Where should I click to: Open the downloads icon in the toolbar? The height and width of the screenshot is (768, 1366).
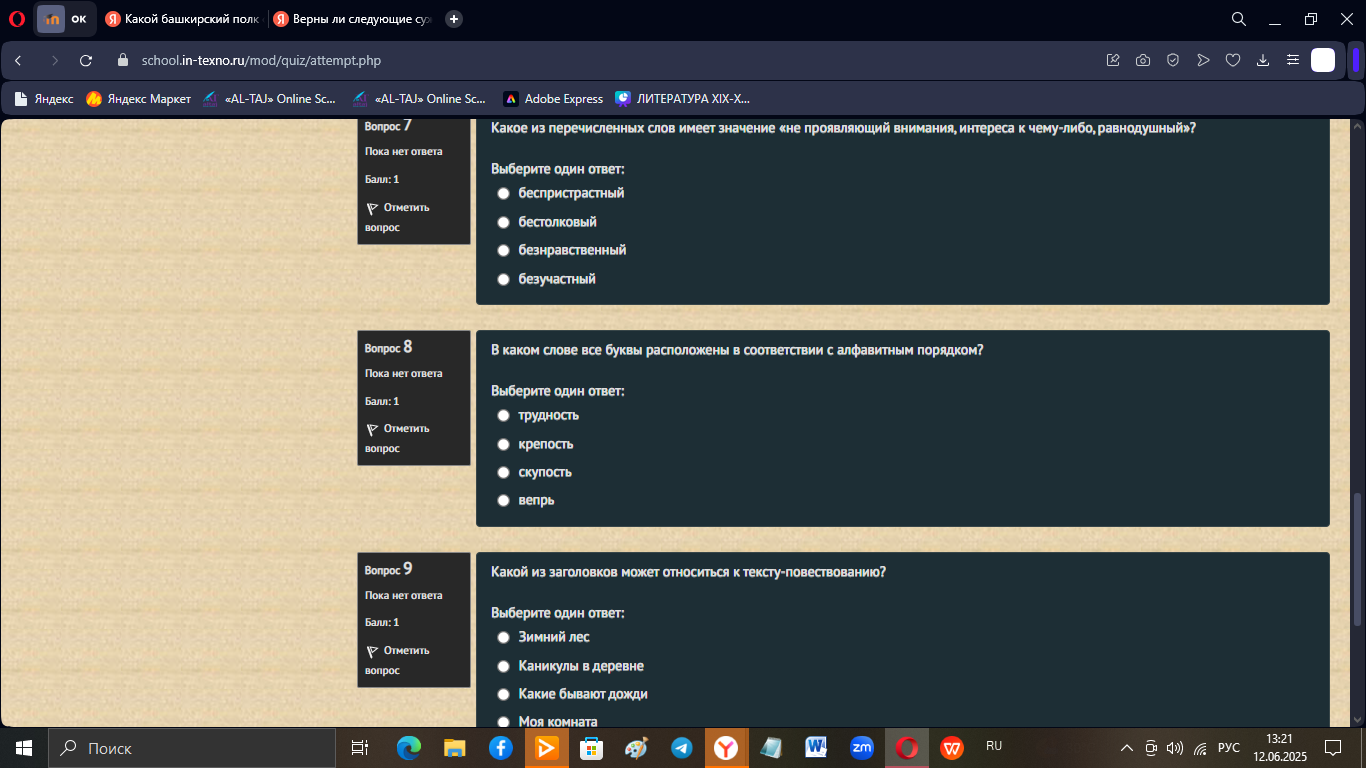coord(1263,60)
